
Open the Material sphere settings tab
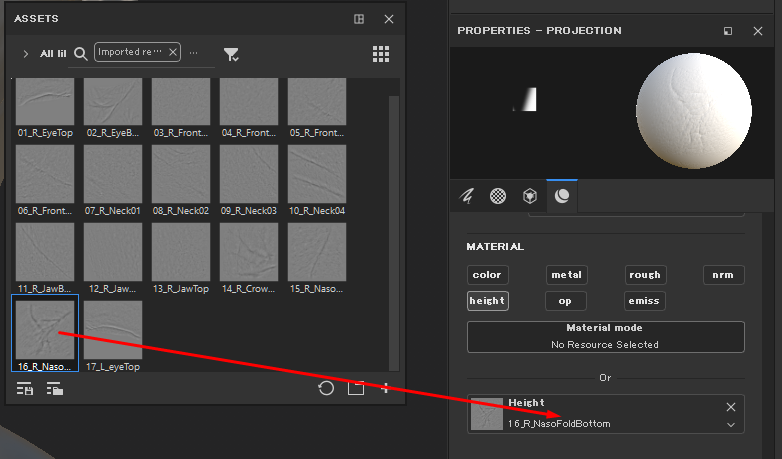pos(562,196)
